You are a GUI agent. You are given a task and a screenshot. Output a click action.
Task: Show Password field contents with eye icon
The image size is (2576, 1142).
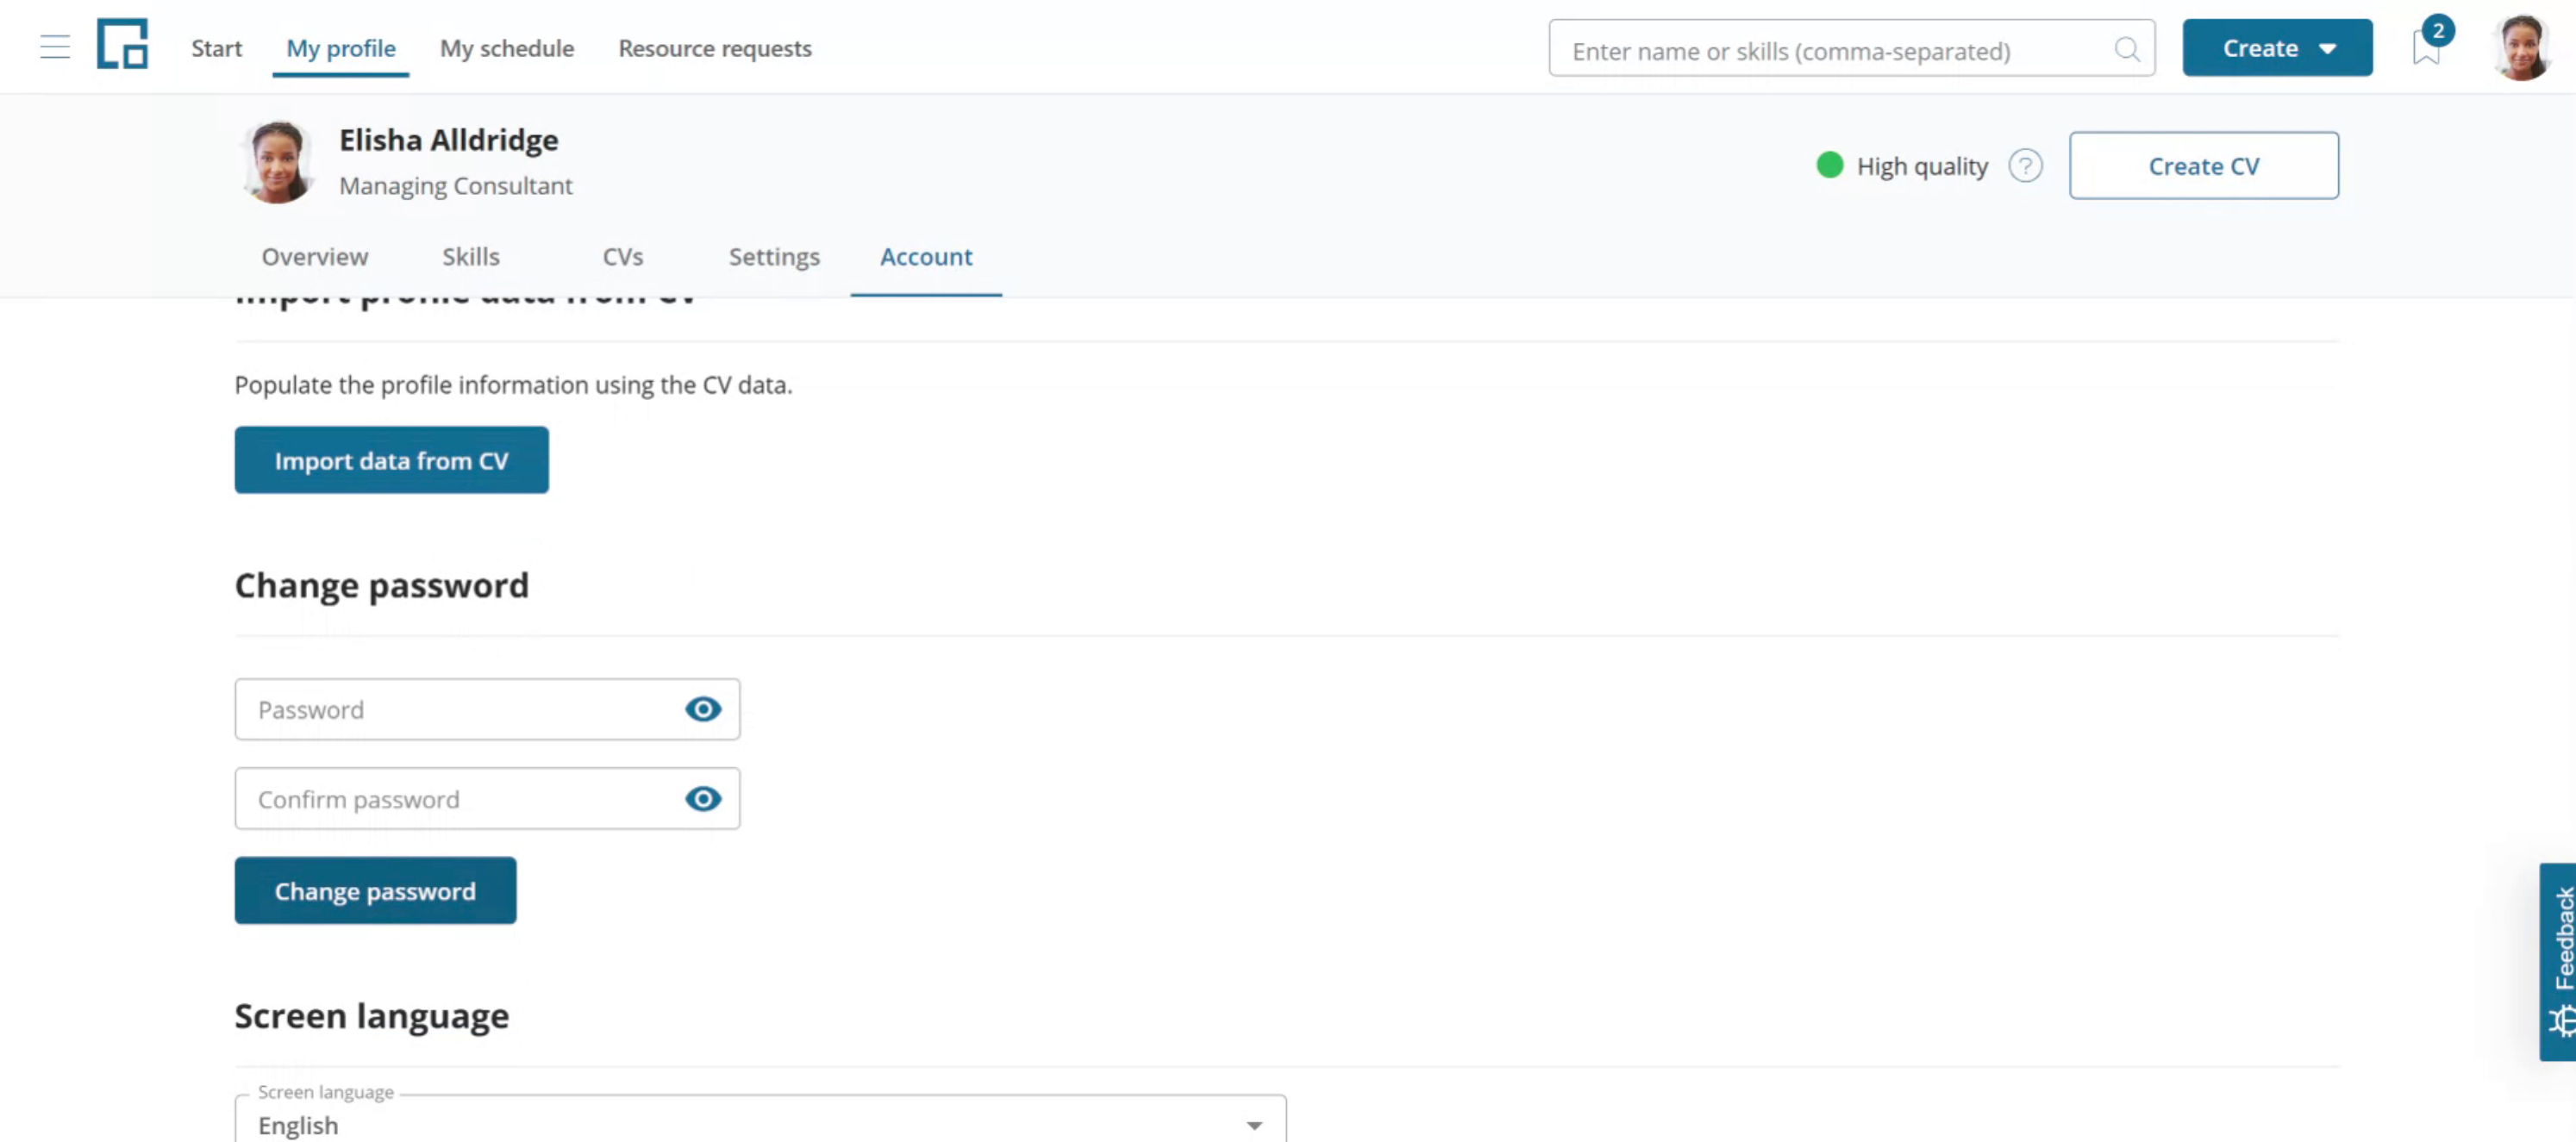pyautogui.click(x=703, y=709)
